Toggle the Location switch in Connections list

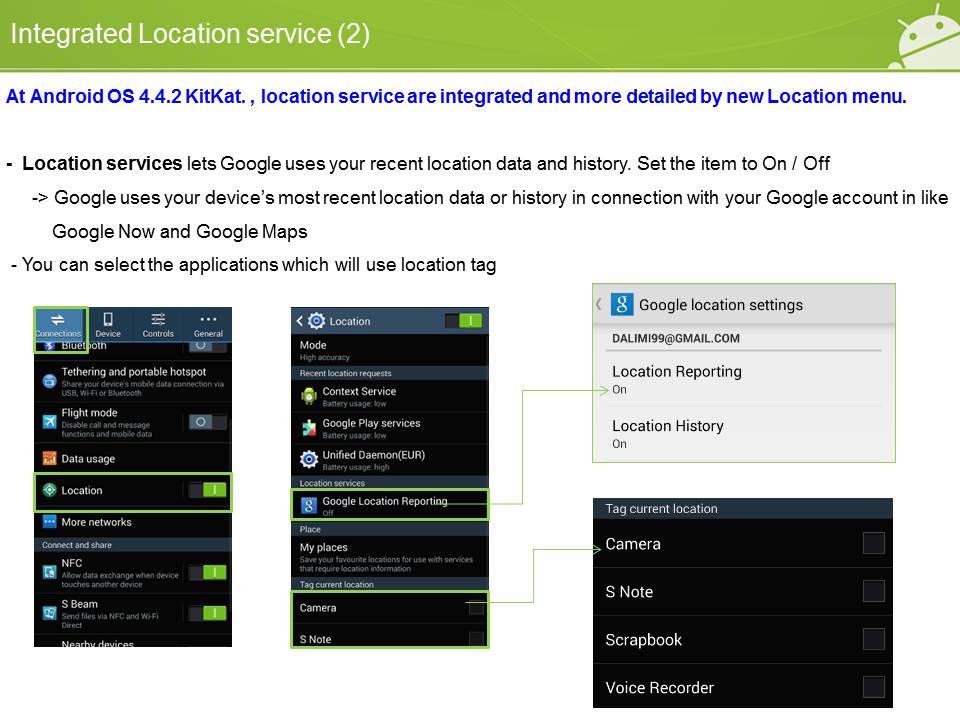tap(208, 490)
